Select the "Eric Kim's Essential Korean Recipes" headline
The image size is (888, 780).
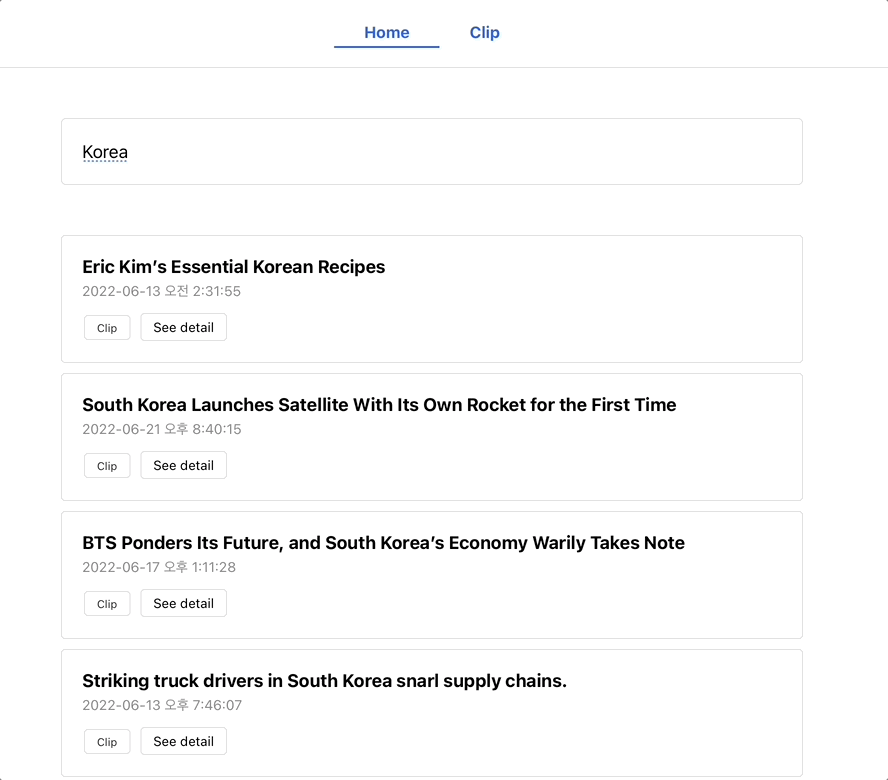pos(233,267)
